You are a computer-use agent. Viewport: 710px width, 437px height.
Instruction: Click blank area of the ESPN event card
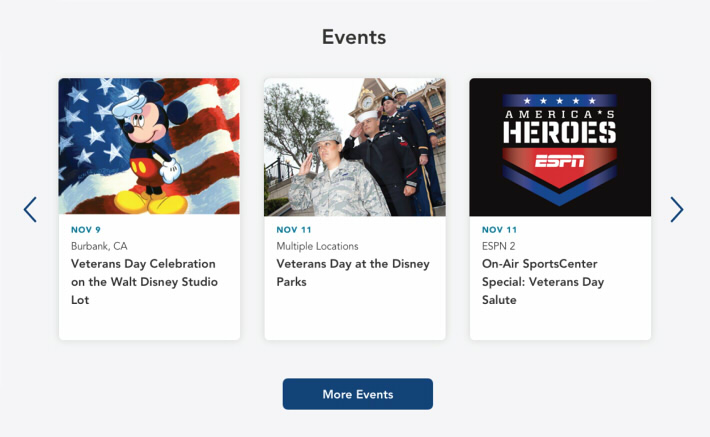coord(560,324)
